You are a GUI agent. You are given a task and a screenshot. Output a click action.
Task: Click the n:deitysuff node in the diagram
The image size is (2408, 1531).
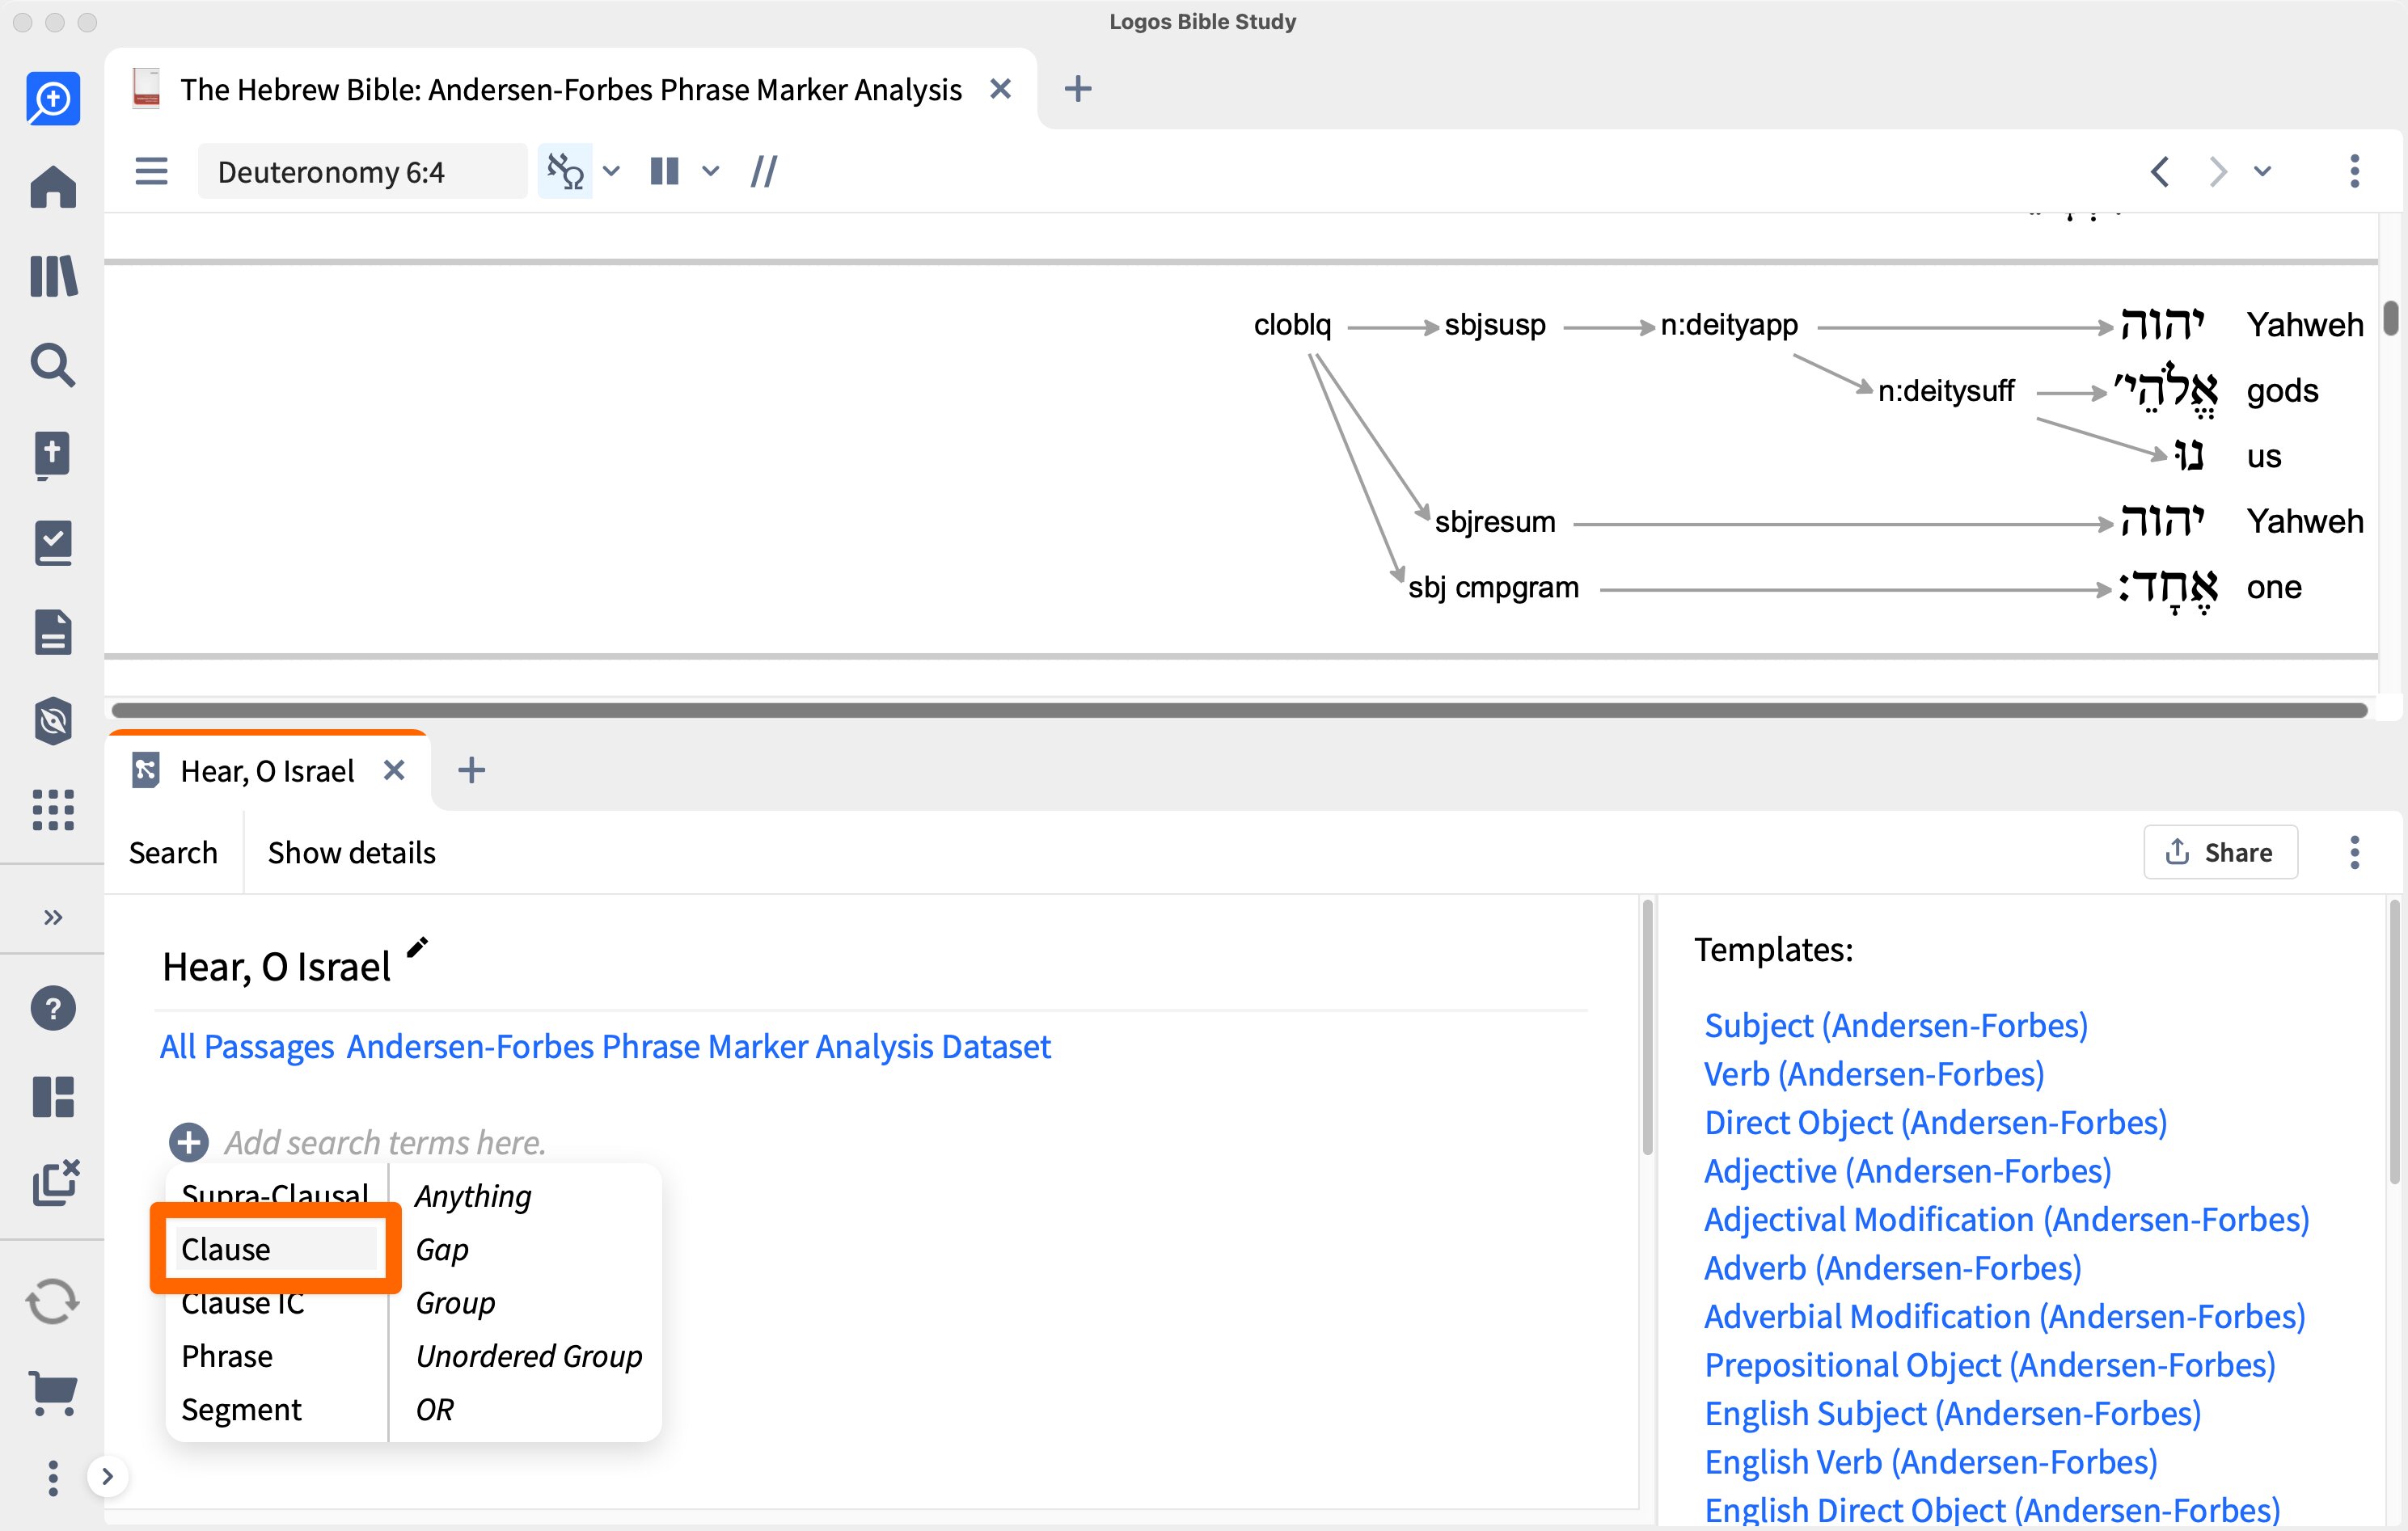(x=1945, y=390)
